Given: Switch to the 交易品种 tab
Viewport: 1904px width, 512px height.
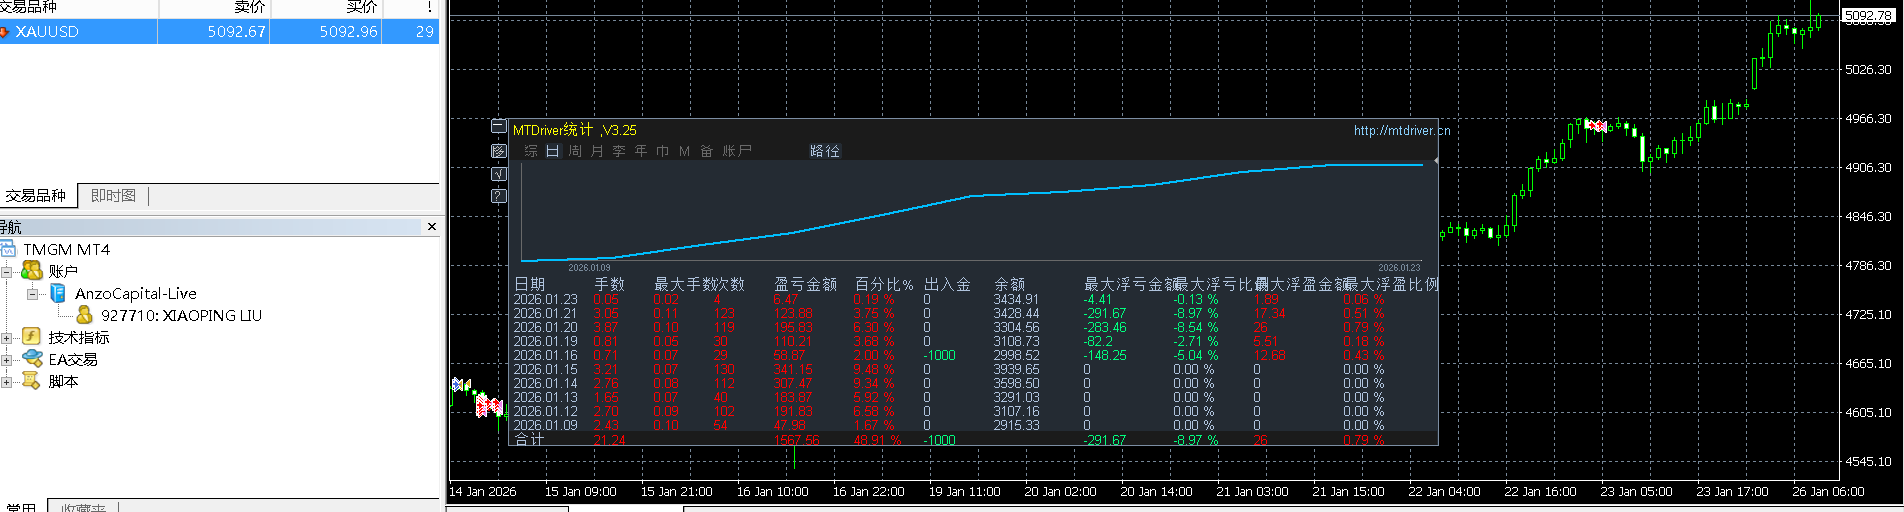Looking at the screenshot, I should click(36, 196).
